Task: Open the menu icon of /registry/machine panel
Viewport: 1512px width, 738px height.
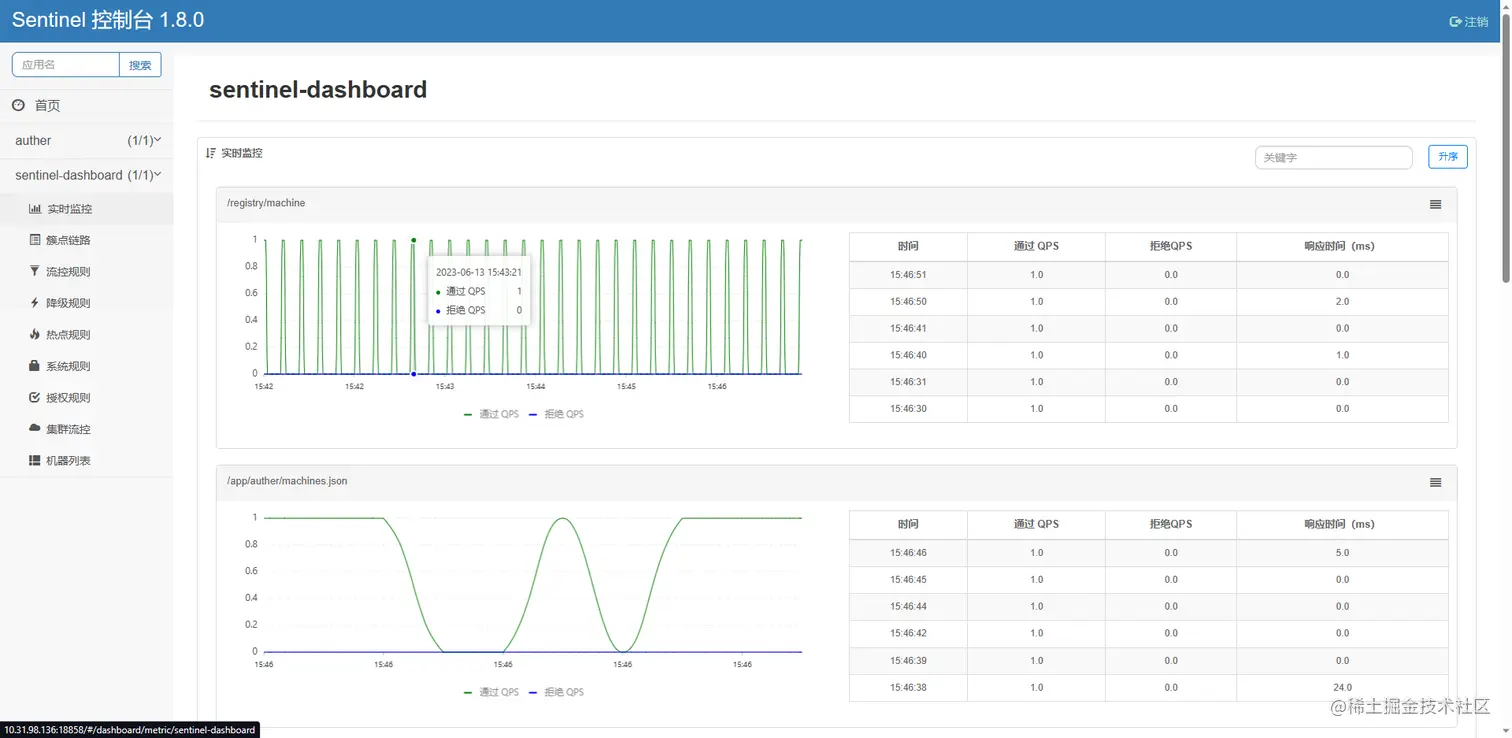Action: click(x=1435, y=204)
